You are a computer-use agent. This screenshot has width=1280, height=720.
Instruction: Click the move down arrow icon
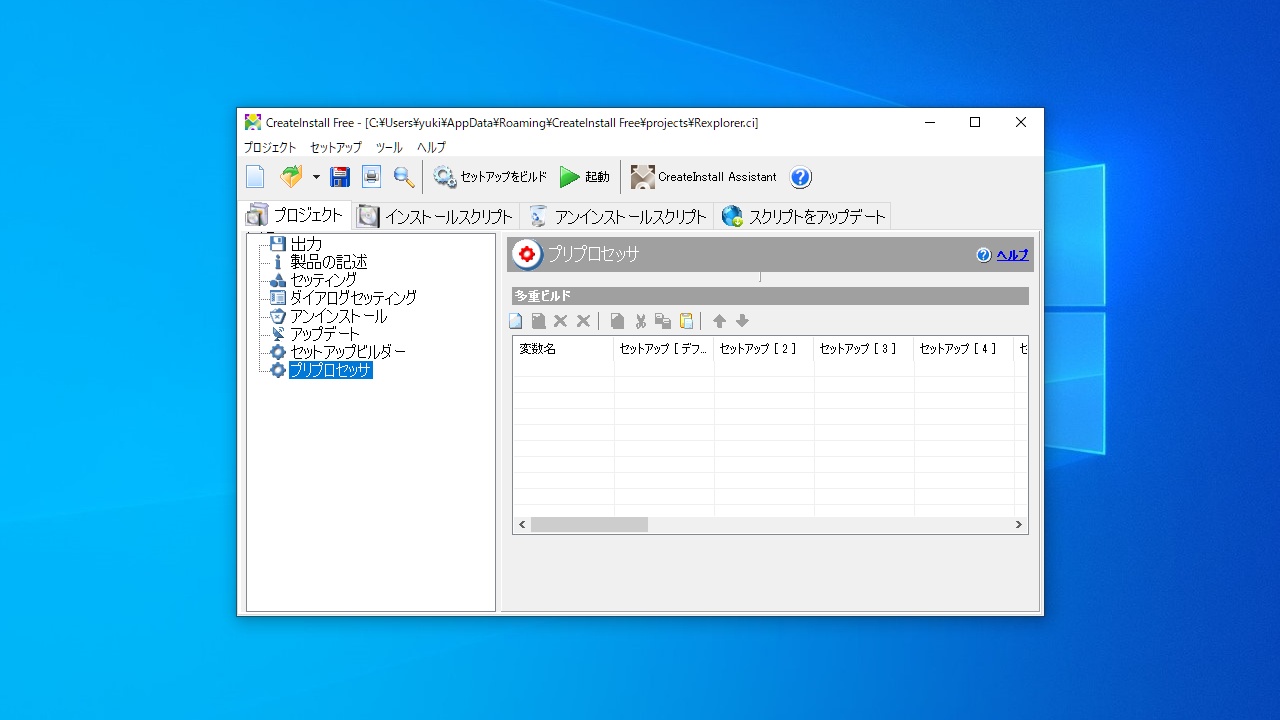pos(742,321)
